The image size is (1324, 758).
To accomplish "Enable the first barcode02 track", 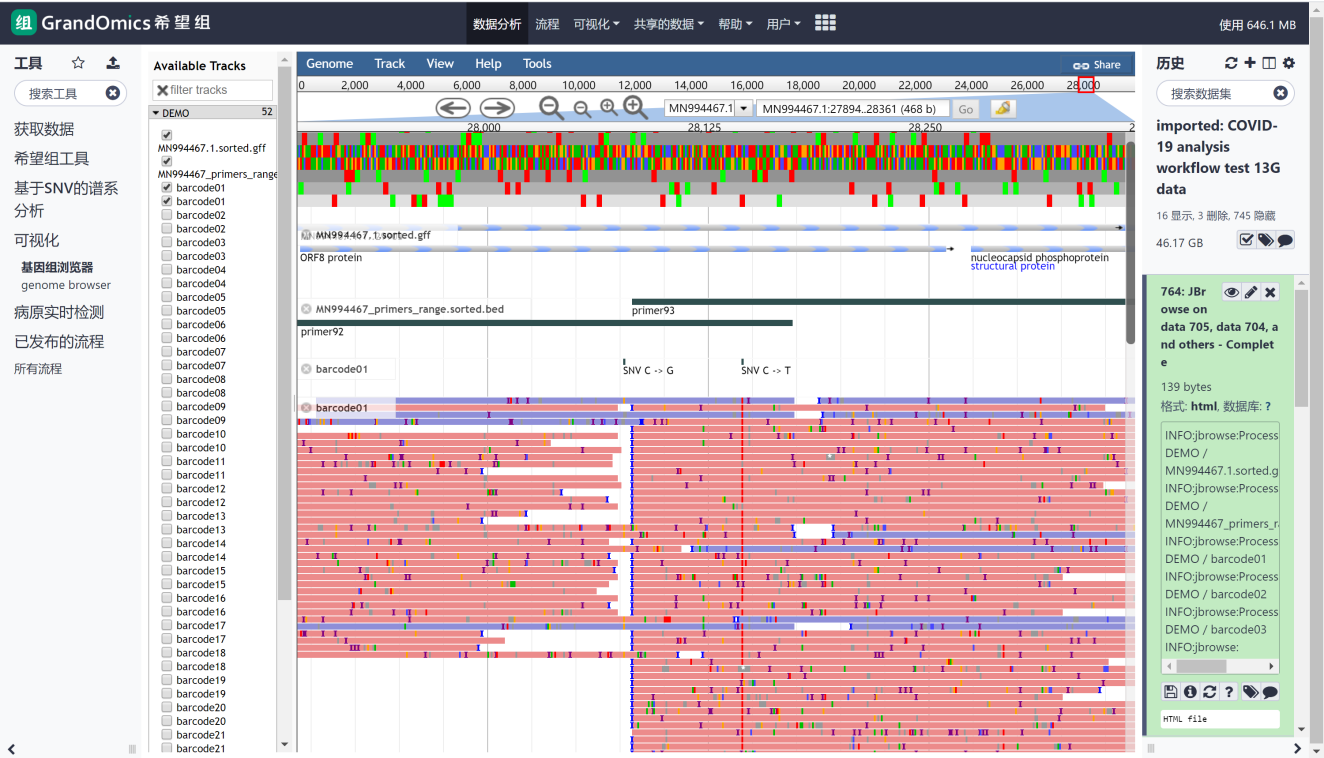I will click(x=167, y=215).
